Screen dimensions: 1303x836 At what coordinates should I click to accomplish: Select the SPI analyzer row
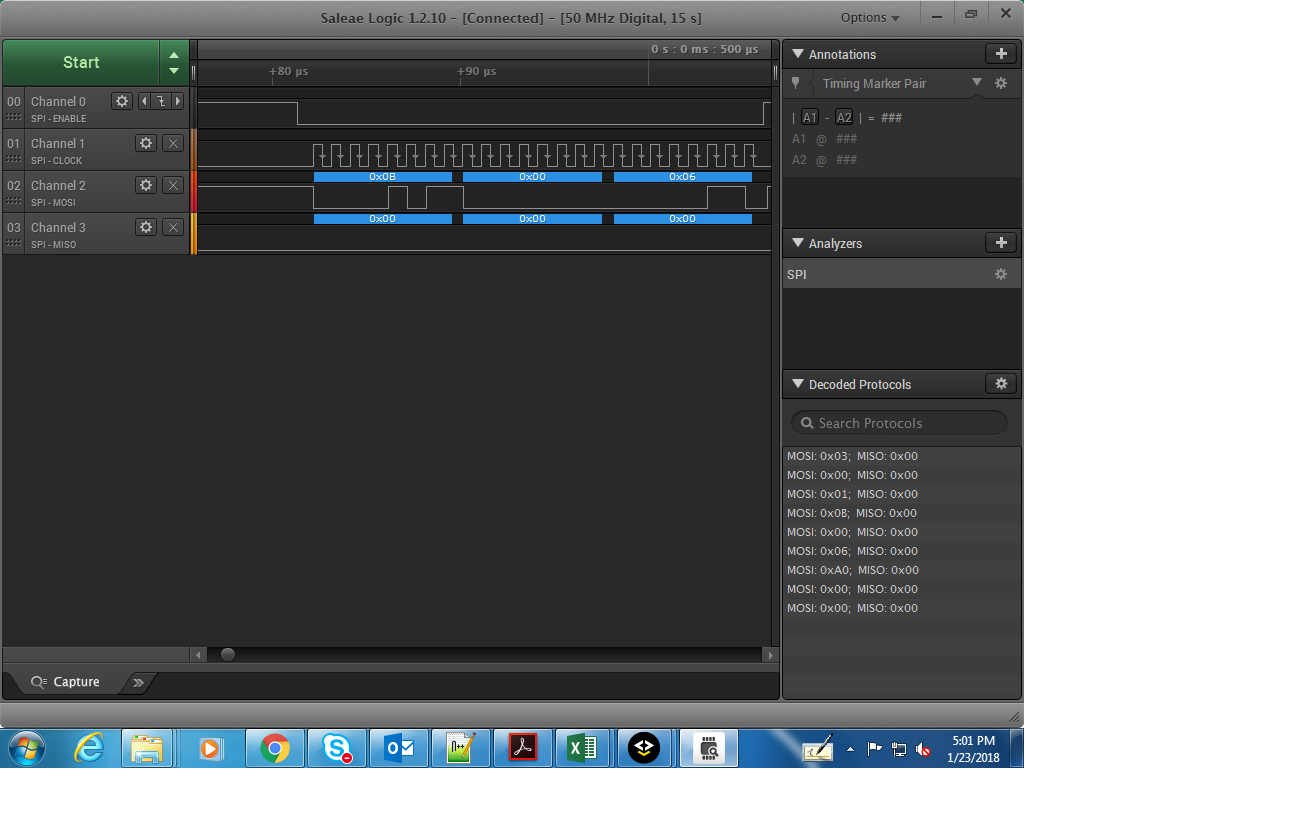coord(902,274)
